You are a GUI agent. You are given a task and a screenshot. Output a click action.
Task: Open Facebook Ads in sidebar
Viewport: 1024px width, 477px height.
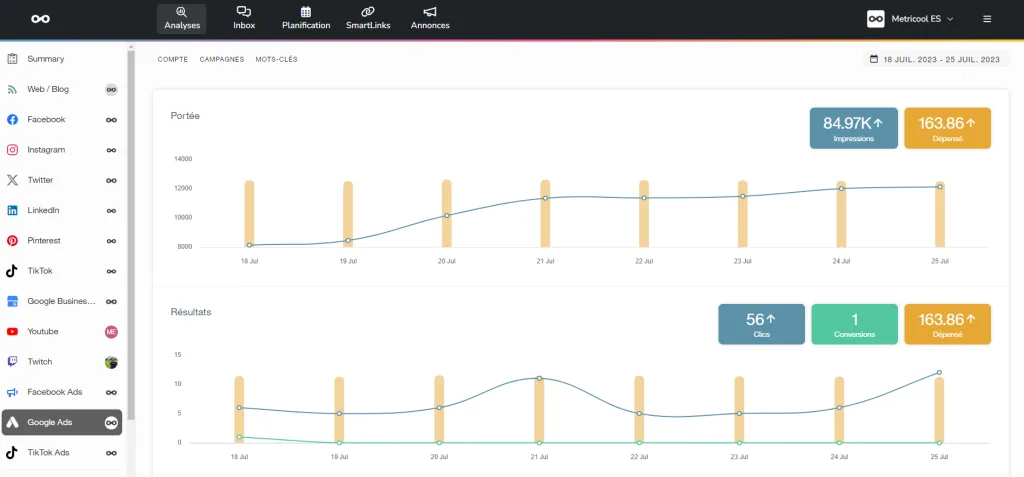(54, 392)
